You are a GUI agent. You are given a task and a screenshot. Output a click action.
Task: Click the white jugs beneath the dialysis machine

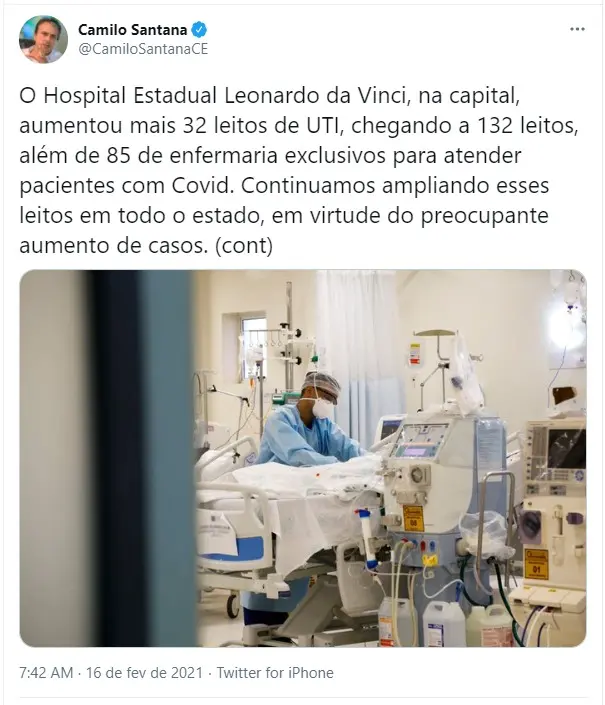[x=445, y=623]
